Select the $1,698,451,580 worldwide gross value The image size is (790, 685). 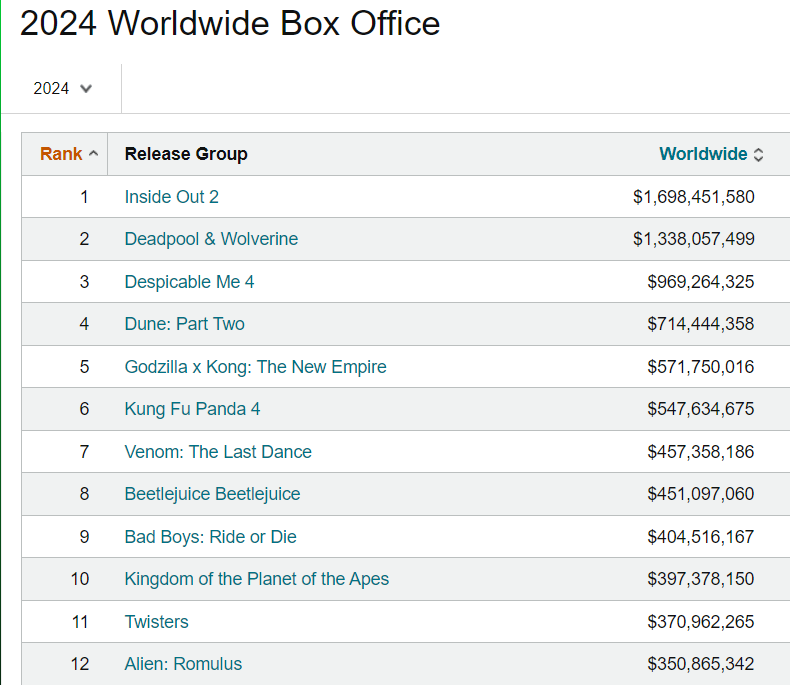click(x=694, y=197)
